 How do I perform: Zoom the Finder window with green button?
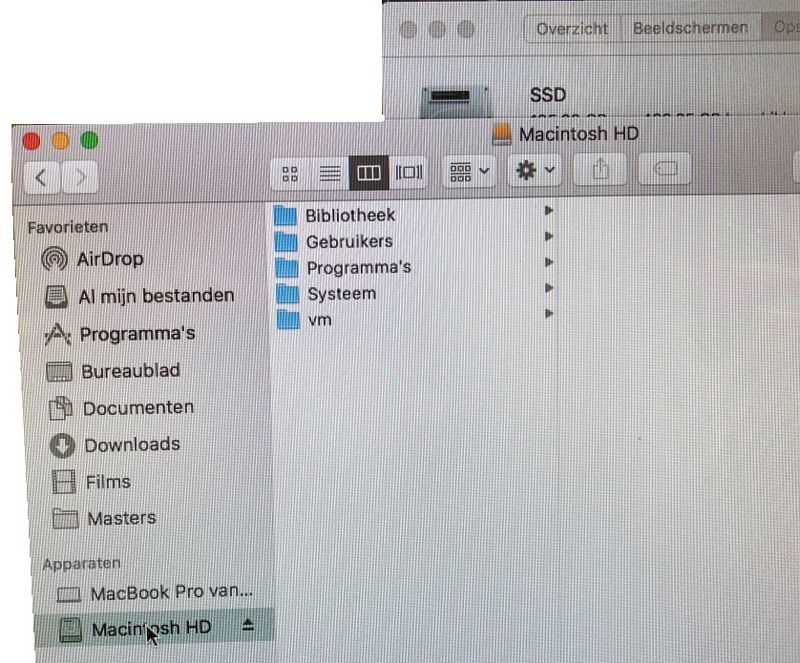tap(90, 140)
